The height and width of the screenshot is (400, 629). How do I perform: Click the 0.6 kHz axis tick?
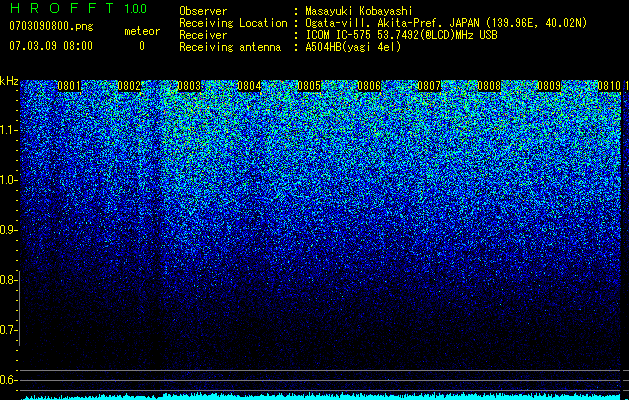click(x=9, y=380)
